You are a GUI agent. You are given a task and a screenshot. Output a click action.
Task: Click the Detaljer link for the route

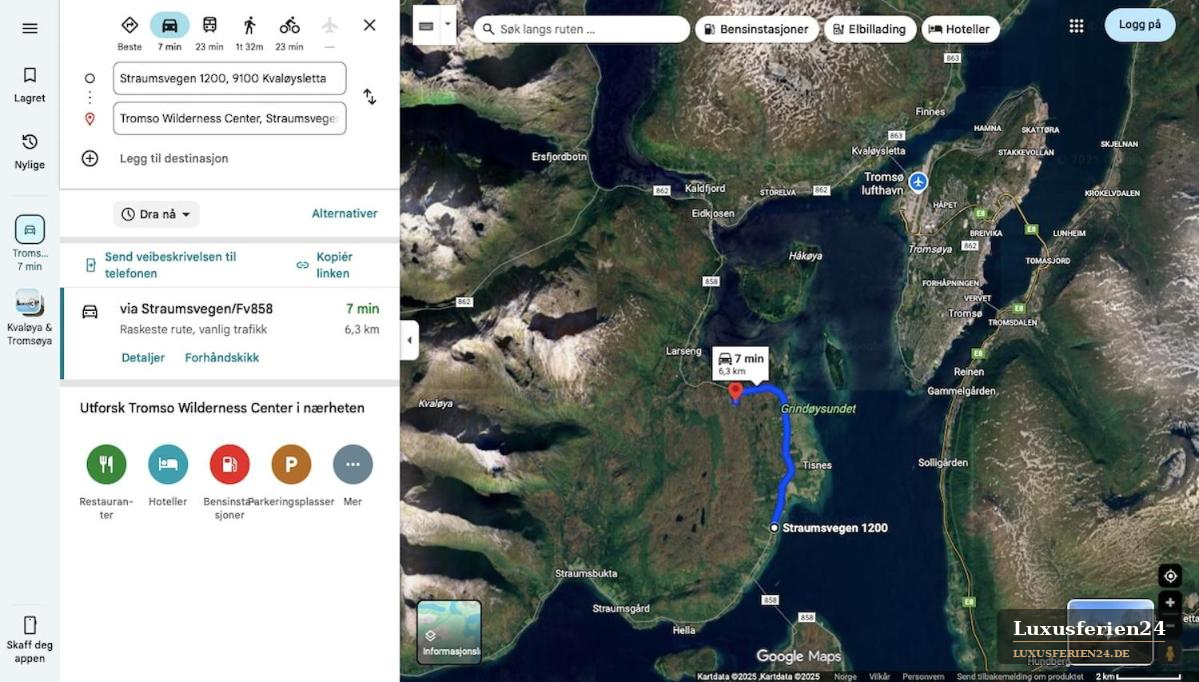point(143,357)
